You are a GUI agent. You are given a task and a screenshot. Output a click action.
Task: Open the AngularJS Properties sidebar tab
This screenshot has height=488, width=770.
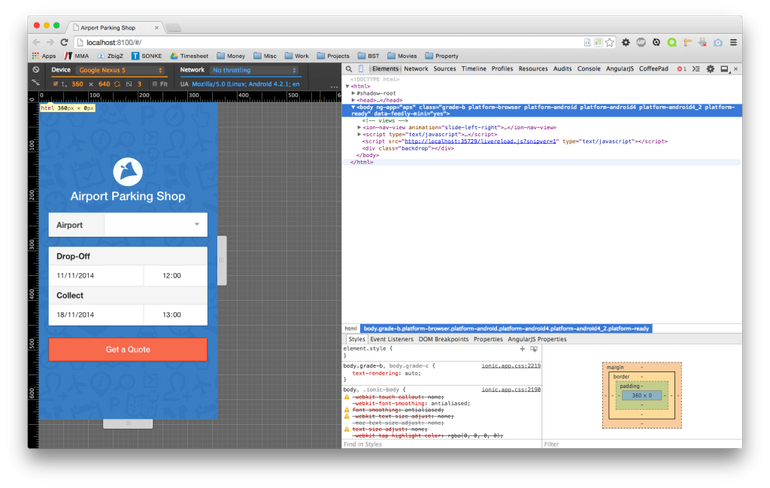point(537,339)
